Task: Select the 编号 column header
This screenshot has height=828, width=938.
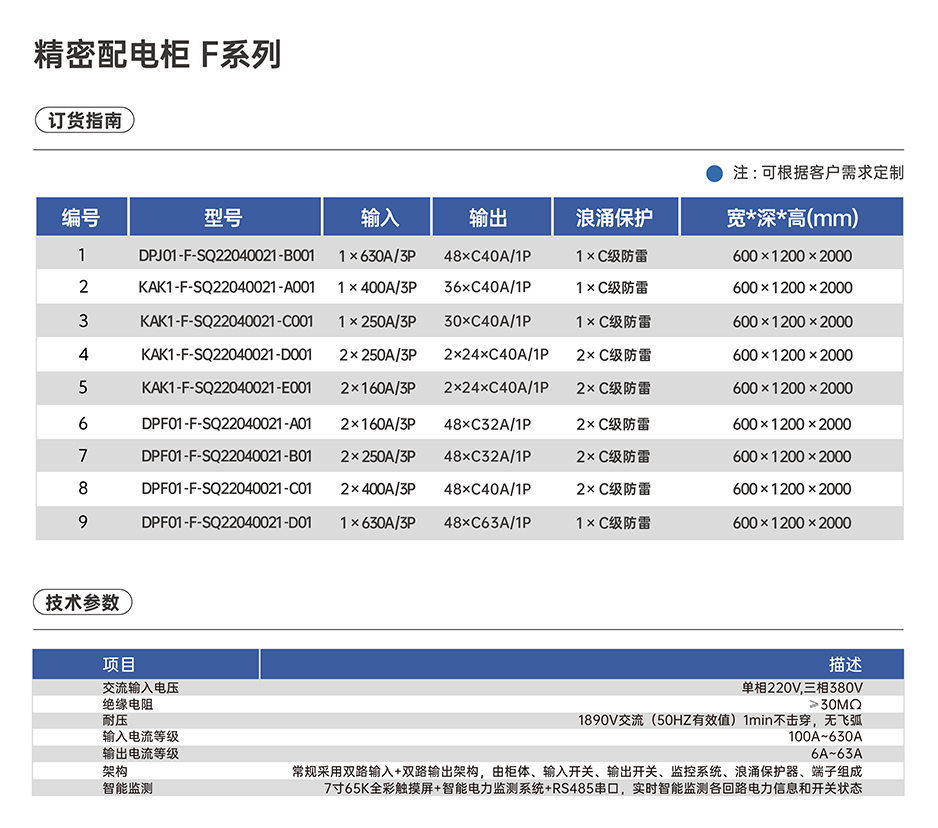Action: [81, 217]
